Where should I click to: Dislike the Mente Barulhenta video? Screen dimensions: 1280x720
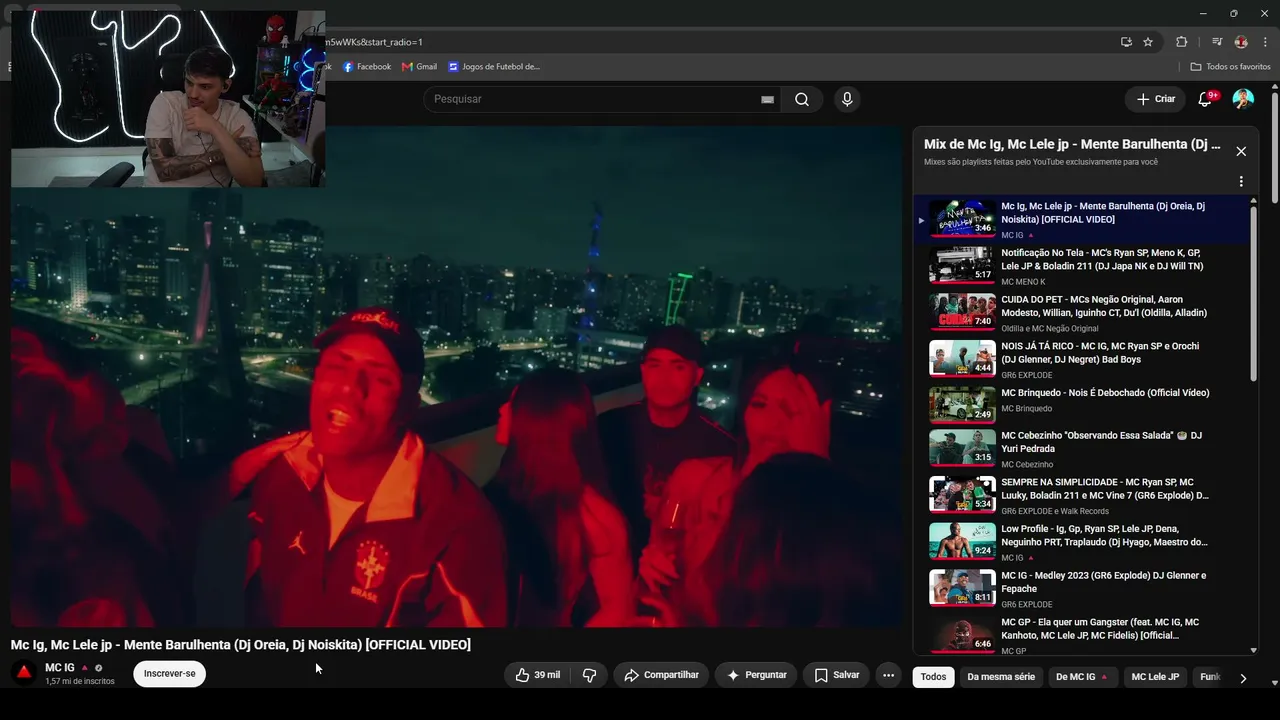(x=589, y=675)
